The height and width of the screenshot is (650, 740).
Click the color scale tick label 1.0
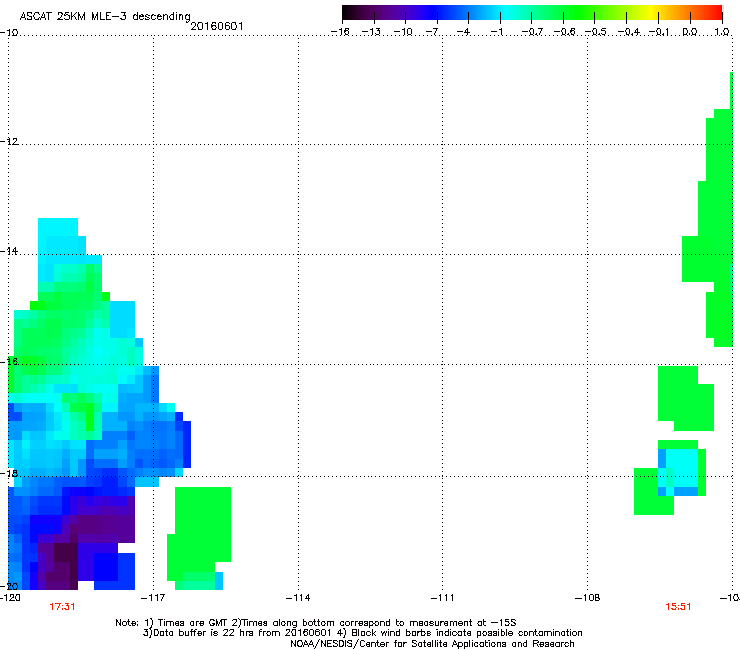pyautogui.click(x=722, y=32)
